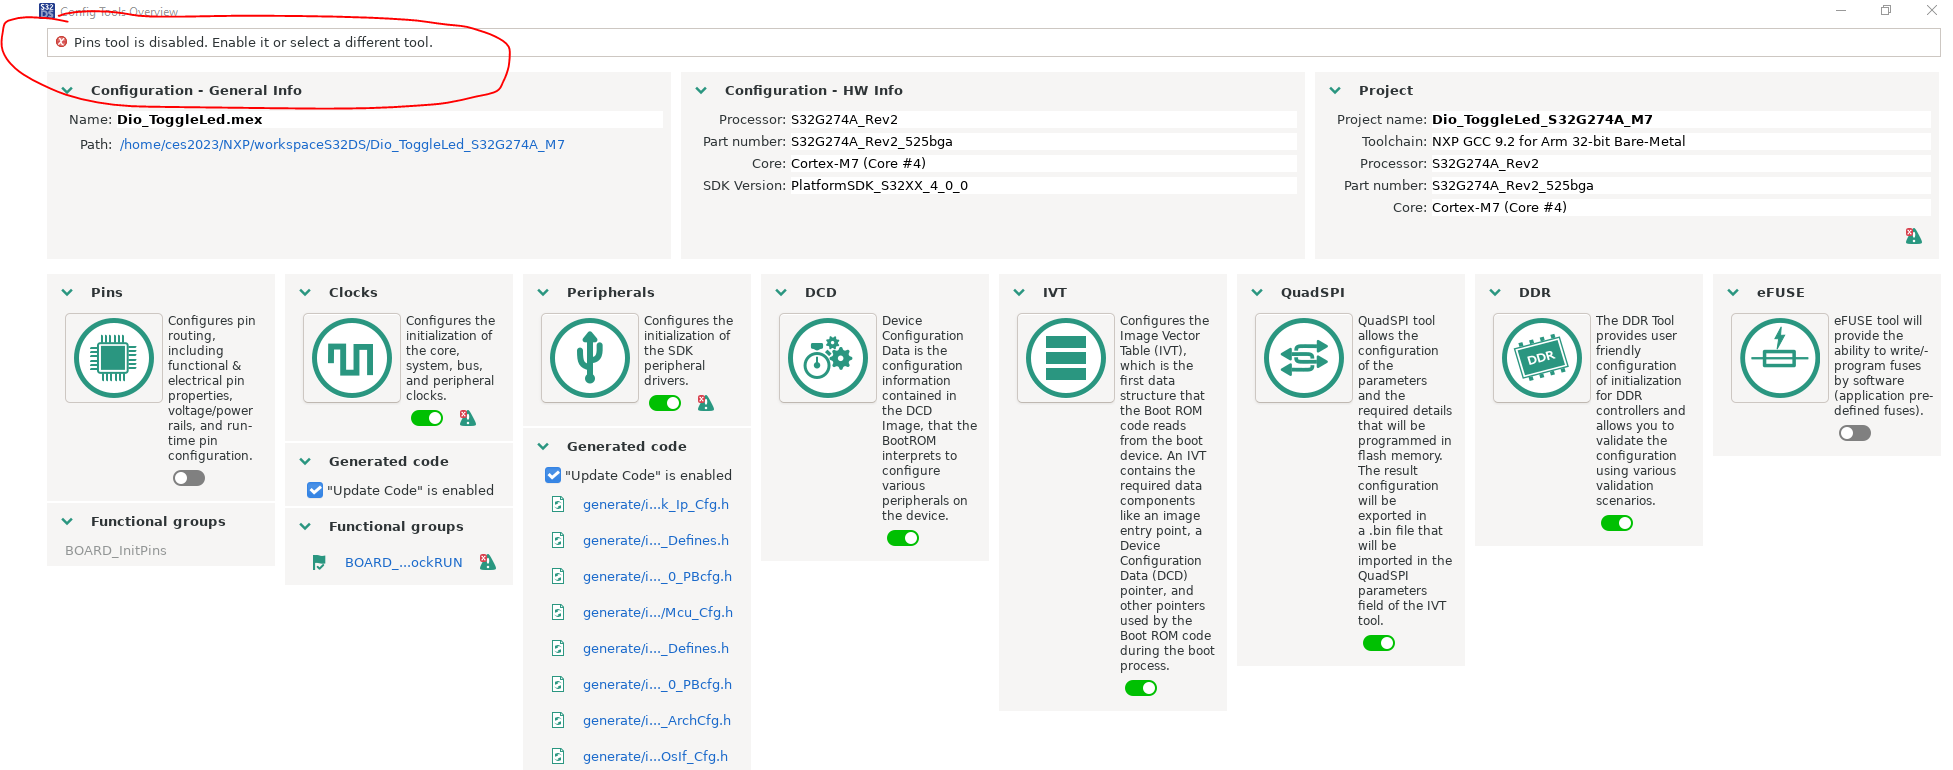
Task: Open BOARD_...ockRUN functional group link
Action: [404, 562]
